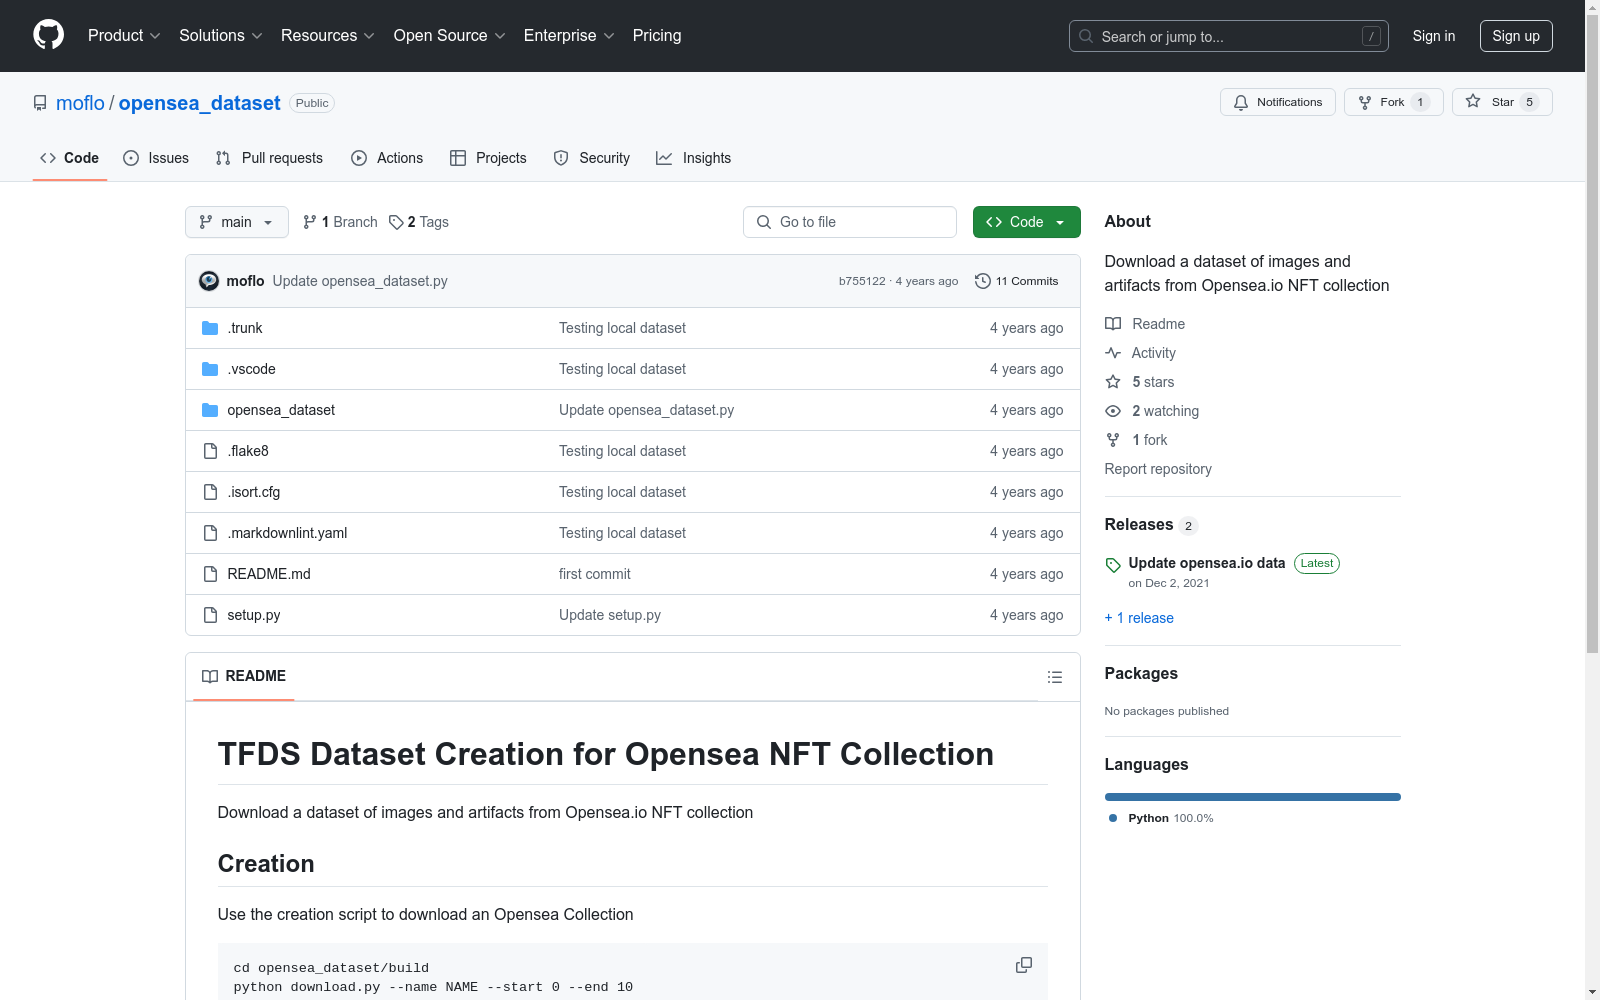Screen dimensions: 1600x1000
Task: Open the 1 Branch link
Action: 340,222
